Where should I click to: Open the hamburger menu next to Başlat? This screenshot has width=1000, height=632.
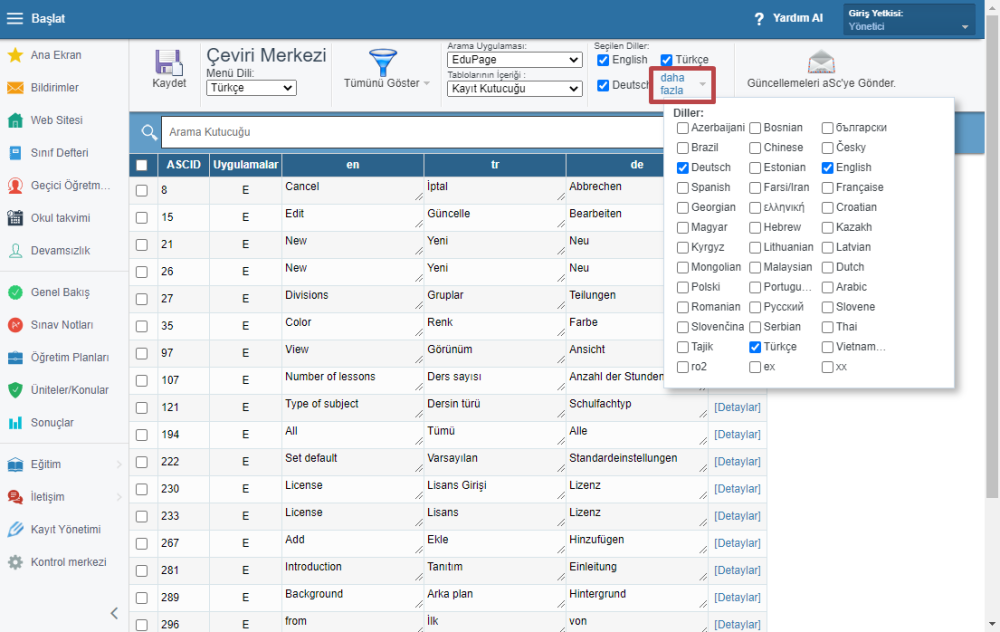[x=15, y=18]
